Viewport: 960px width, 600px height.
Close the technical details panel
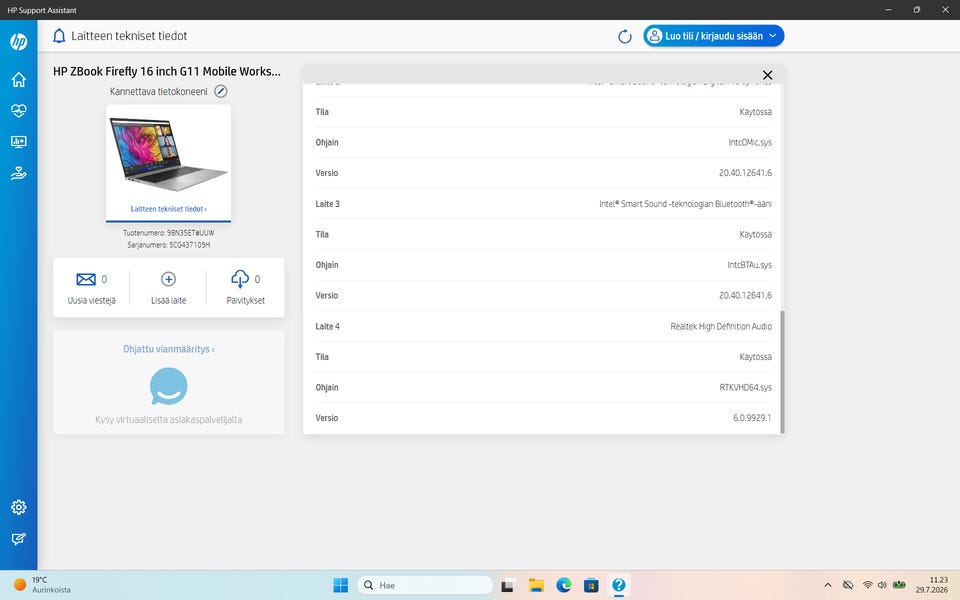(x=767, y=75)
